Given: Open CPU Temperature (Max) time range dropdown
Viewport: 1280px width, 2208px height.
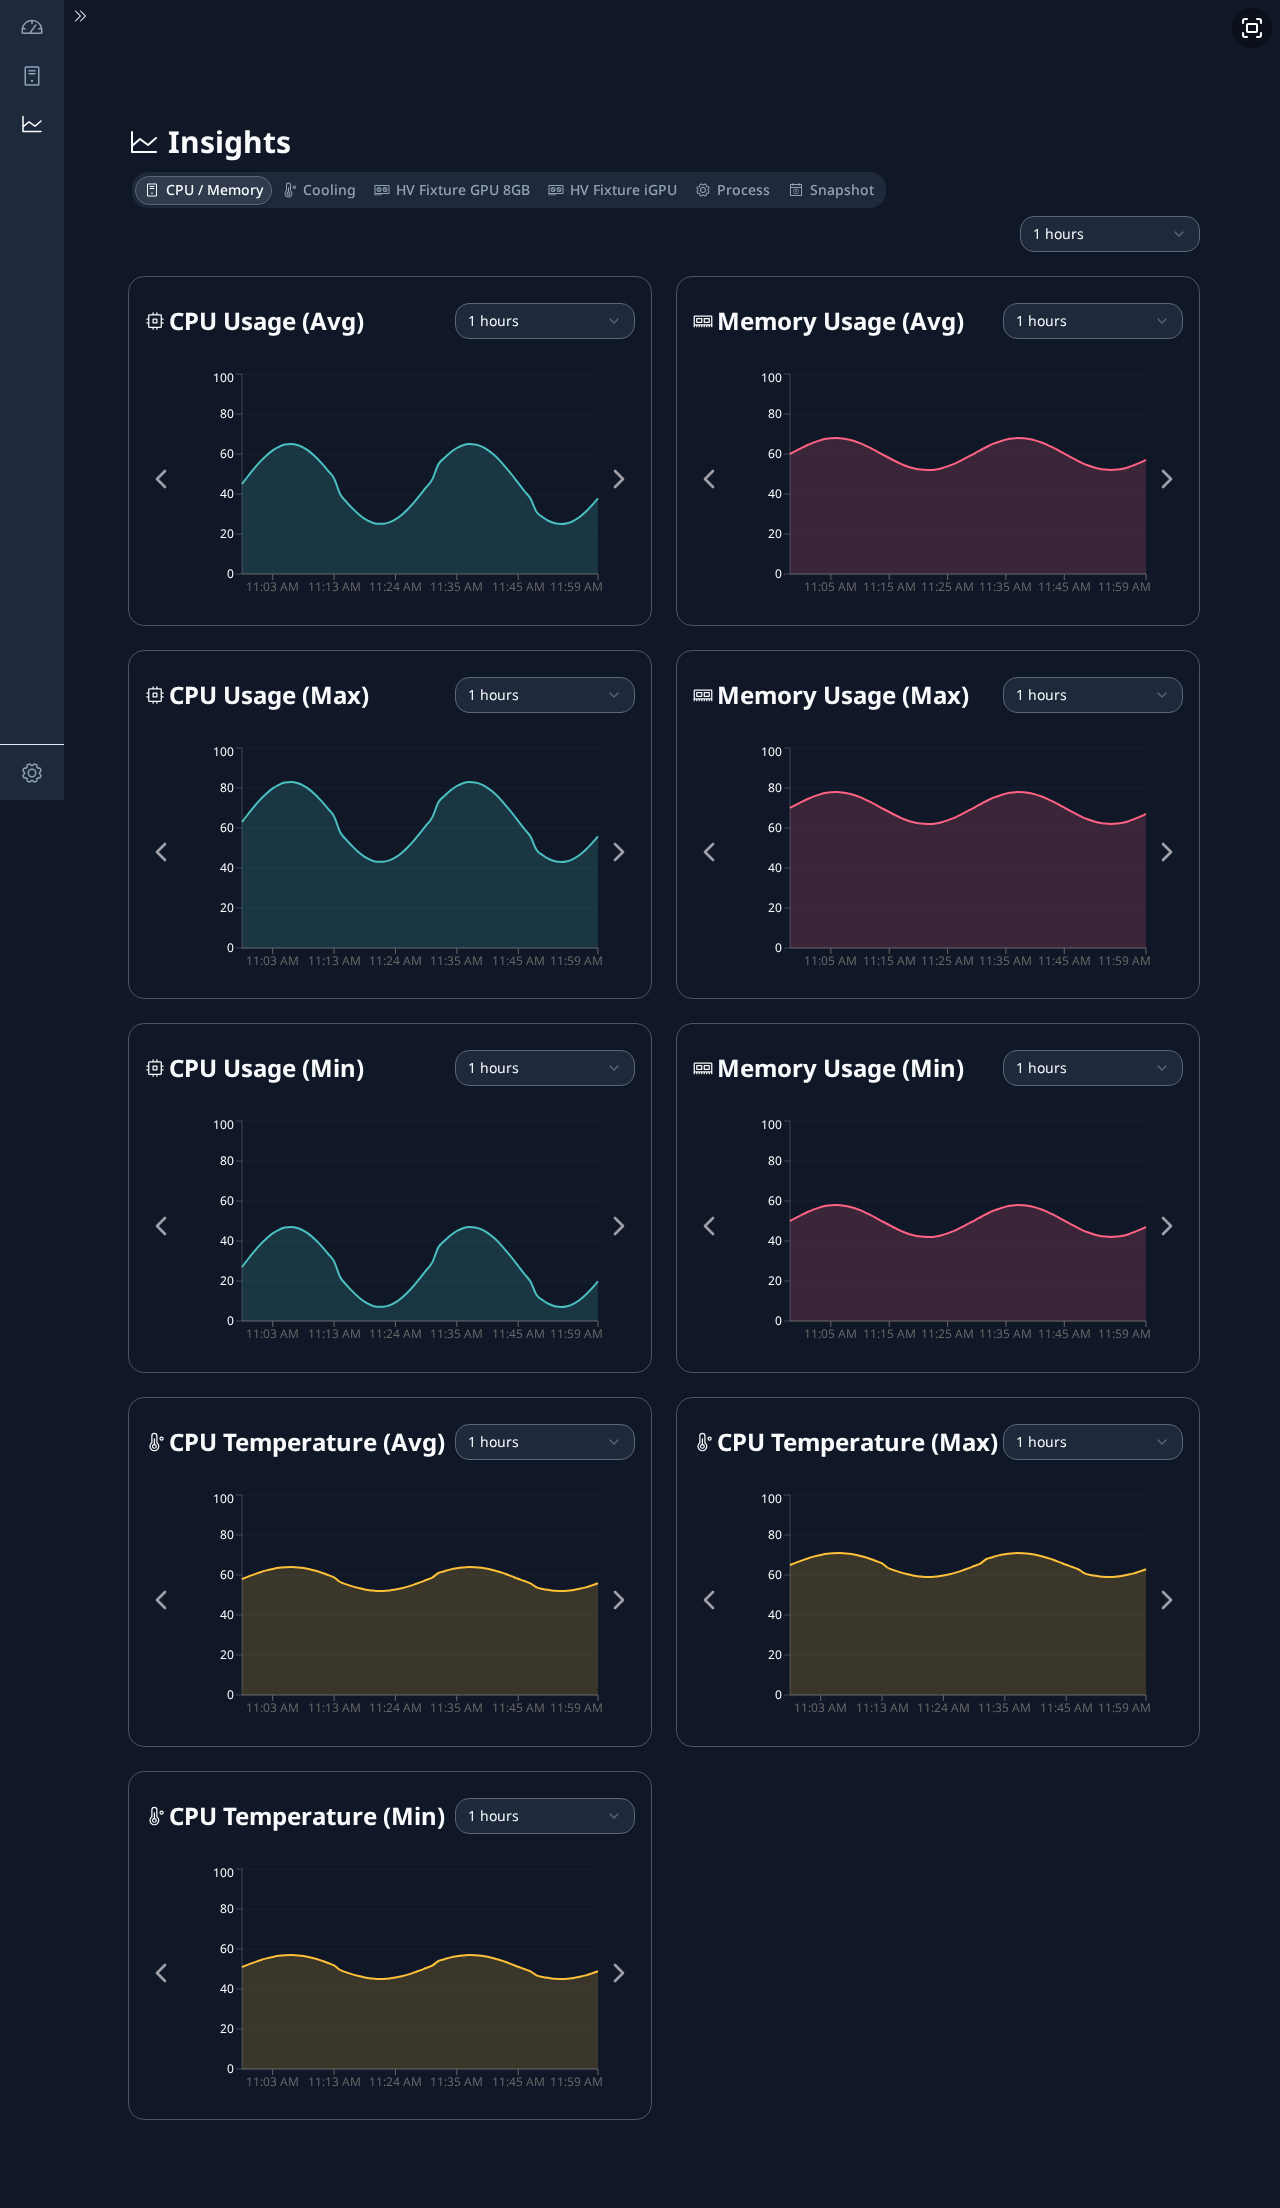Looking at the screenshot, I should pyautogui.click(x=1093, y=1442).
